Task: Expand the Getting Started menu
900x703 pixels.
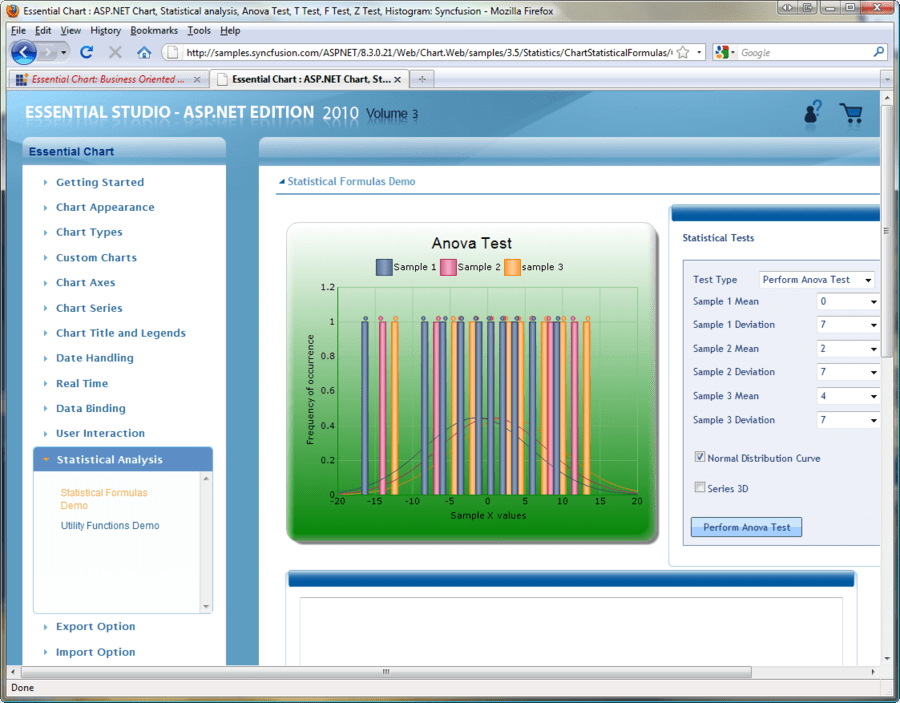Action: pyautogui.click(x=100, y=182)
